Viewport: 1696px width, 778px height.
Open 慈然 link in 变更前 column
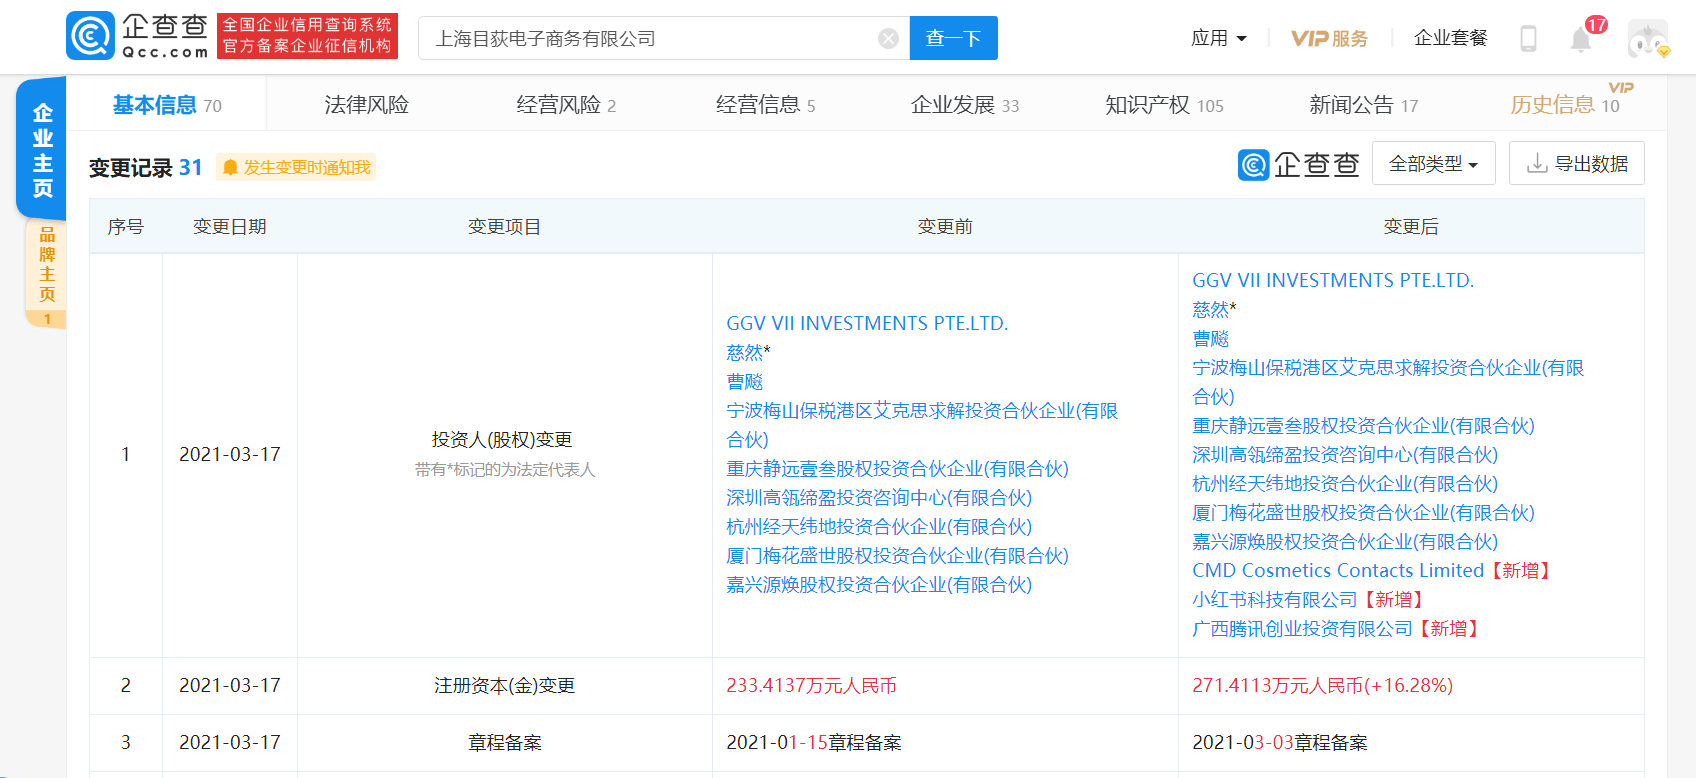(744, 352)
